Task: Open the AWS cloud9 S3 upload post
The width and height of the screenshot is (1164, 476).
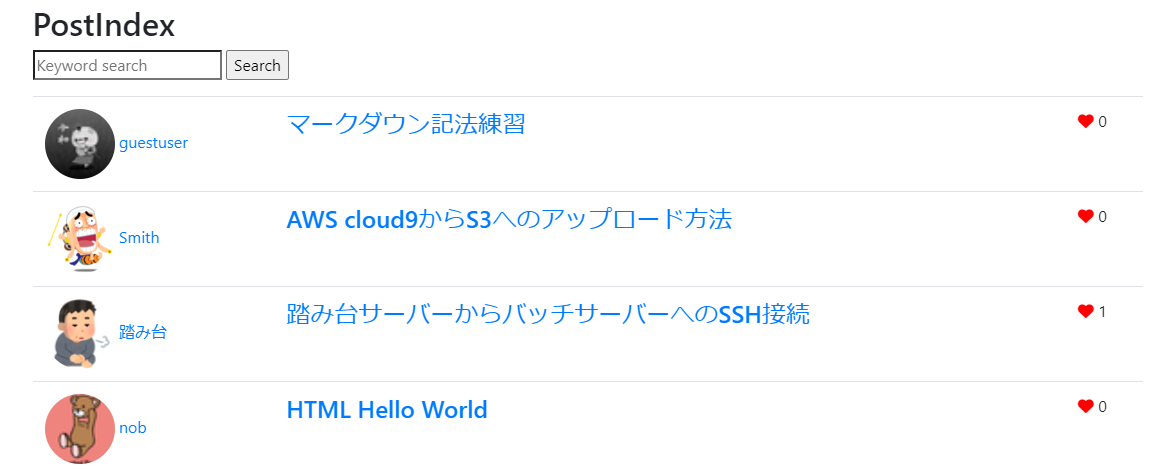Action: pos(509,219)
